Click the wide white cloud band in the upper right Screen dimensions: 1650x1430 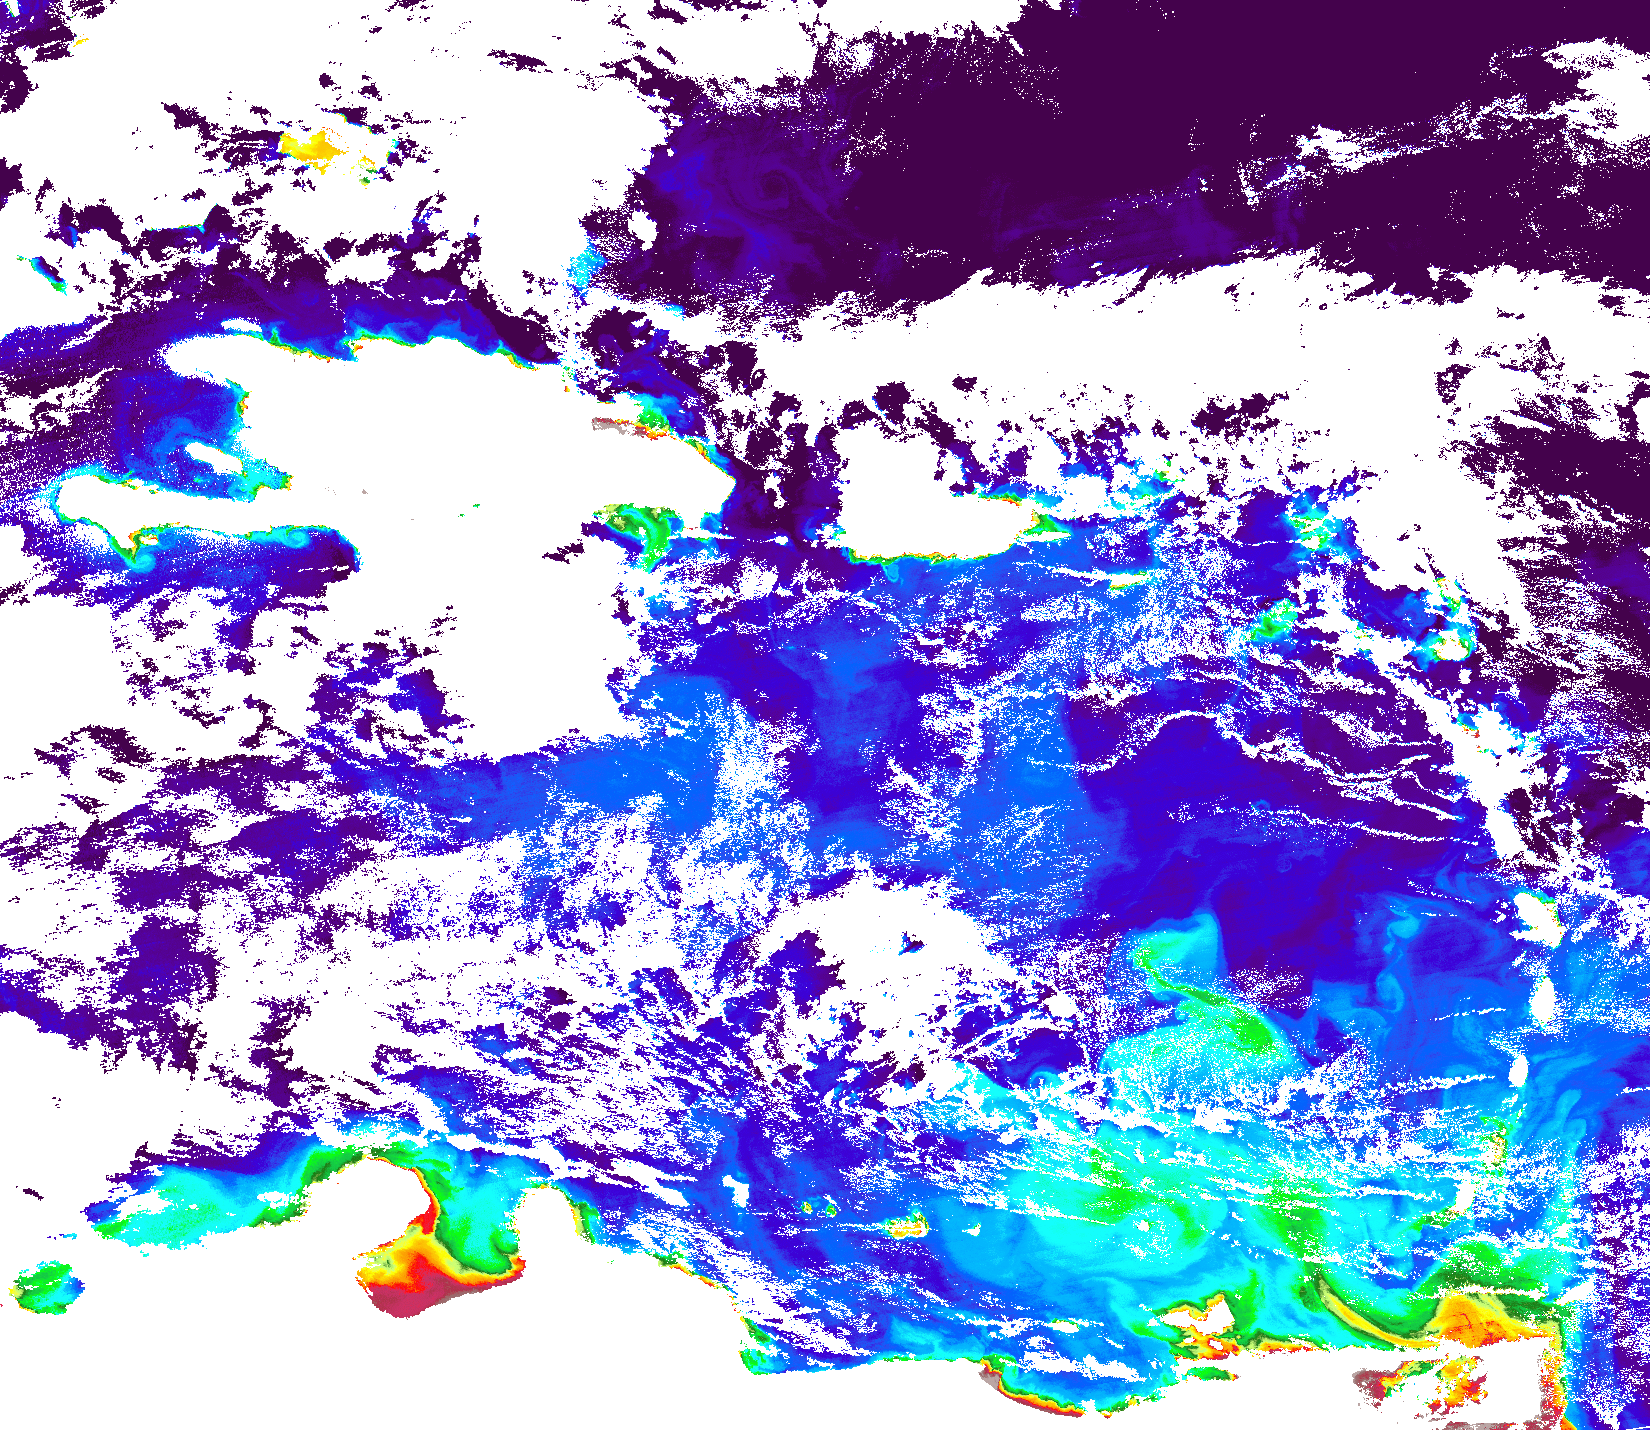click(1100, 320)
